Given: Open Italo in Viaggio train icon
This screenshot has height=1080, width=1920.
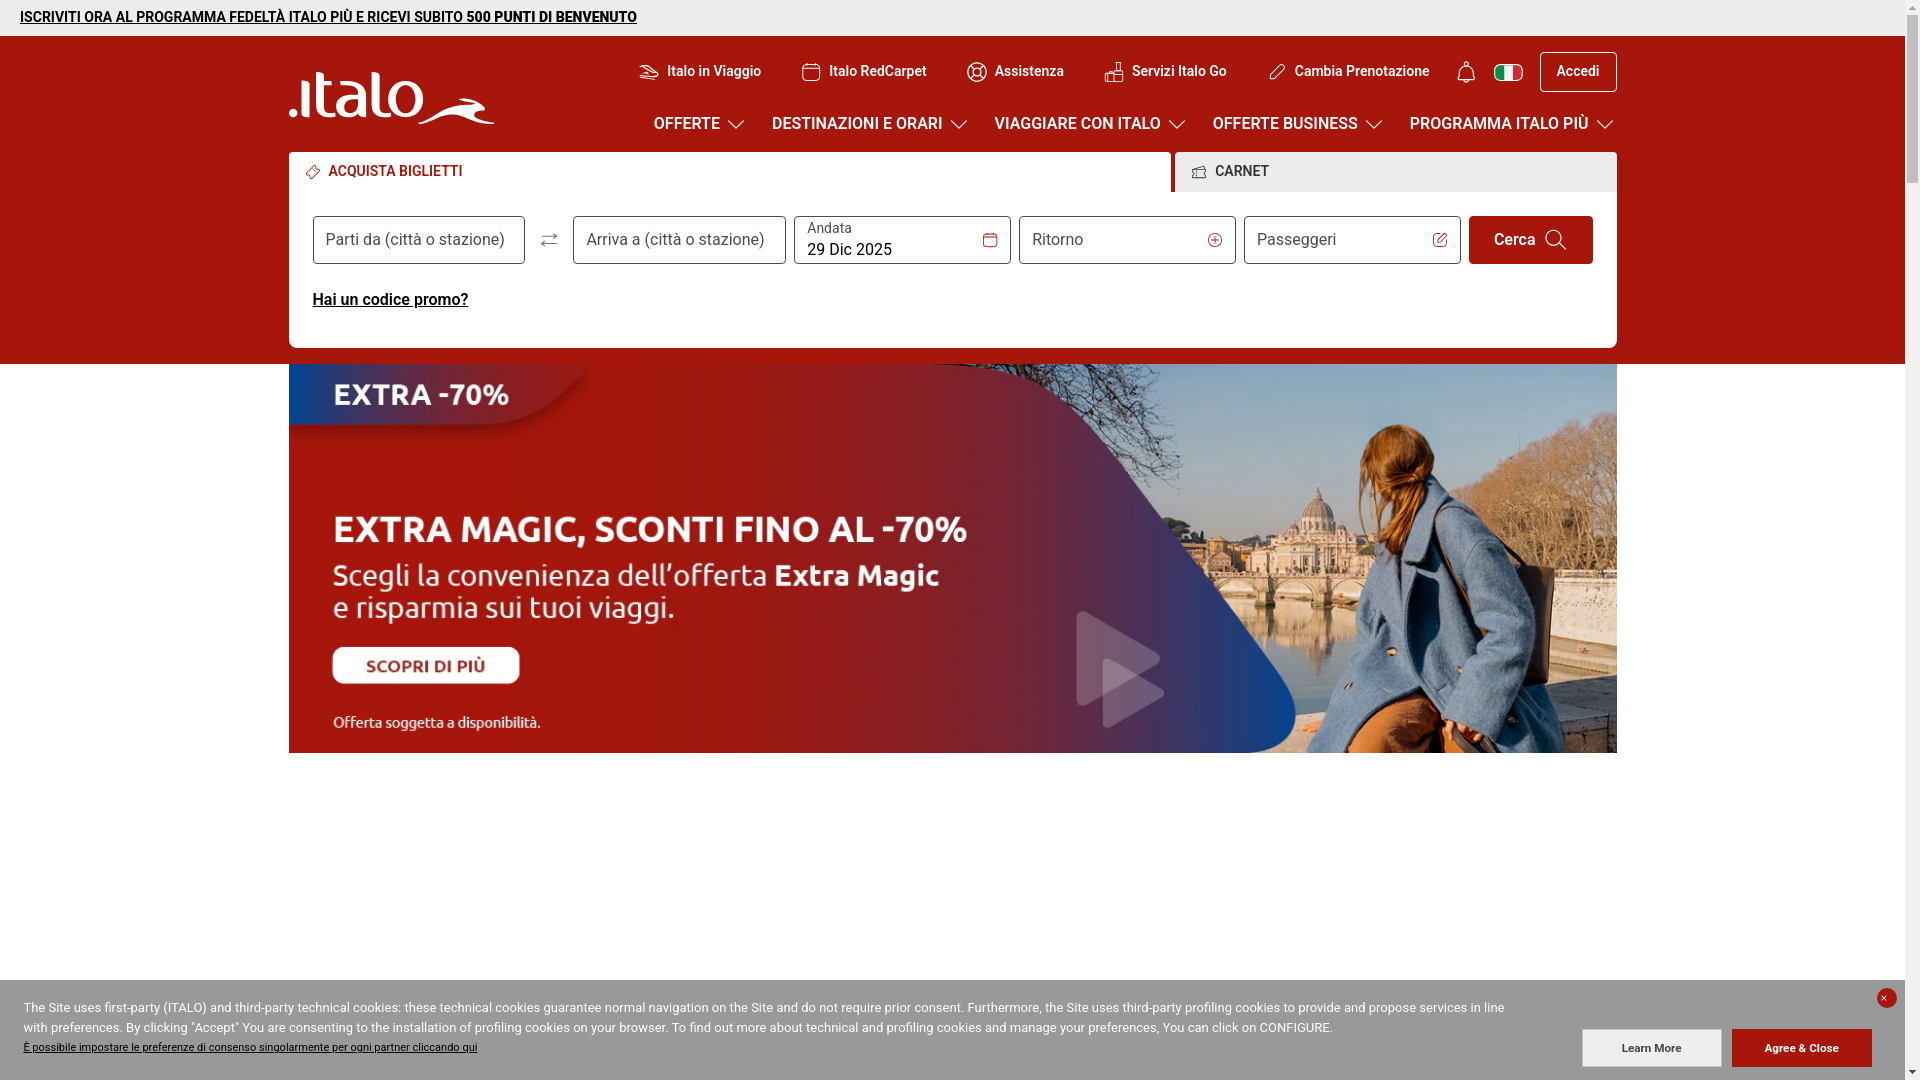Looking at the screenshot, I should pos(649,72).
